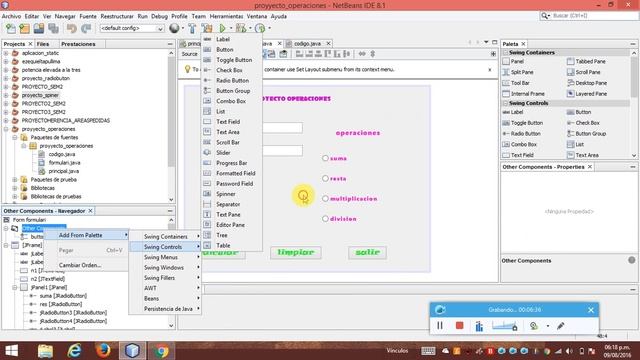The image size is (640, 360).
Task: Switch to the Prestaciones tab
Action: 78,44
